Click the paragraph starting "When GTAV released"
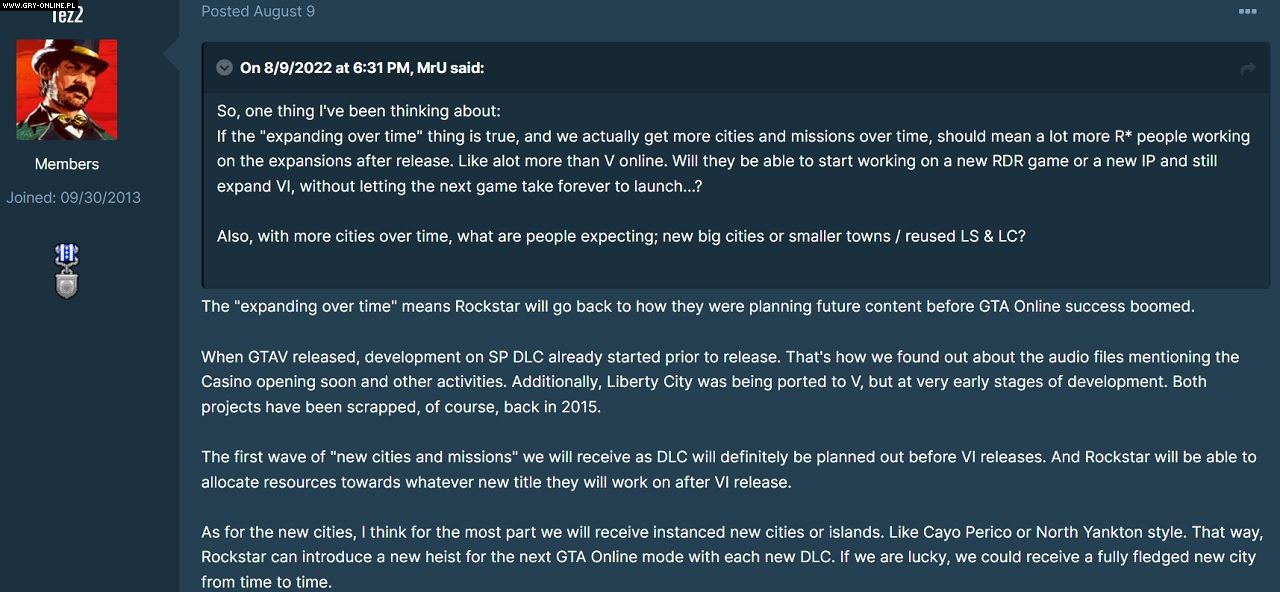This screenshot has height=592, width=1280. point(719,381)
